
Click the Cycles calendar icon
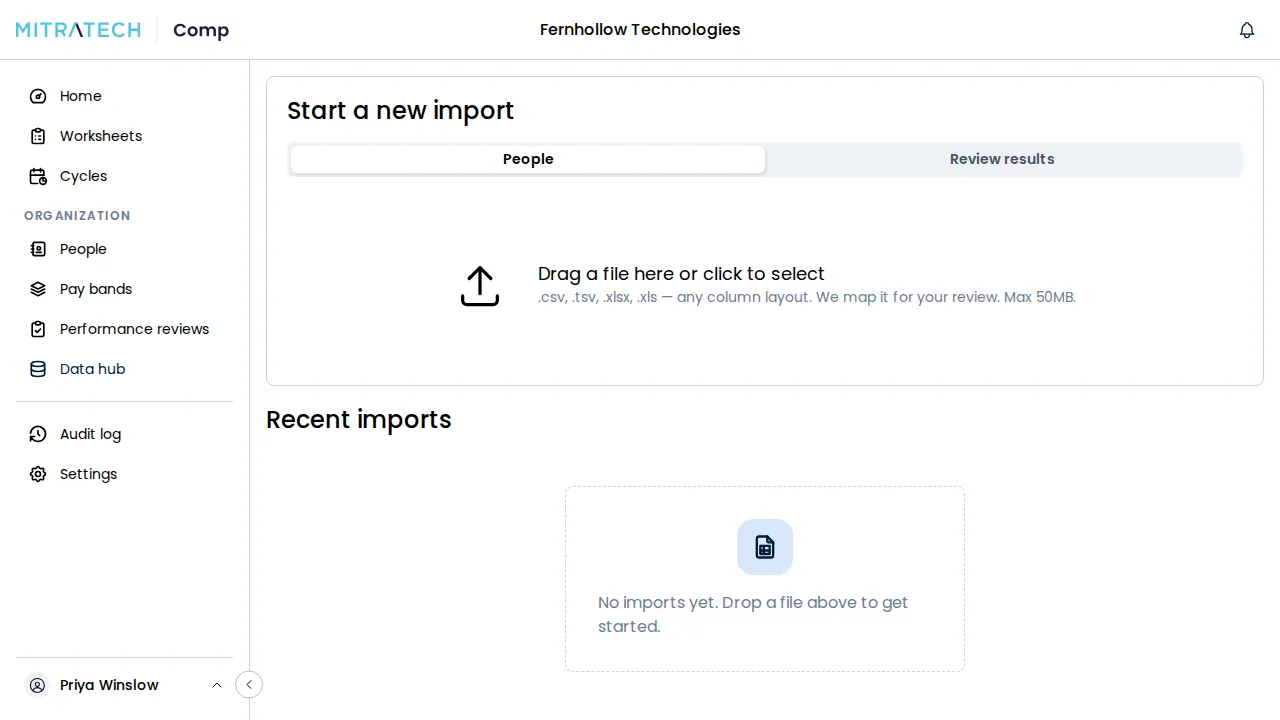coord(38,176)
